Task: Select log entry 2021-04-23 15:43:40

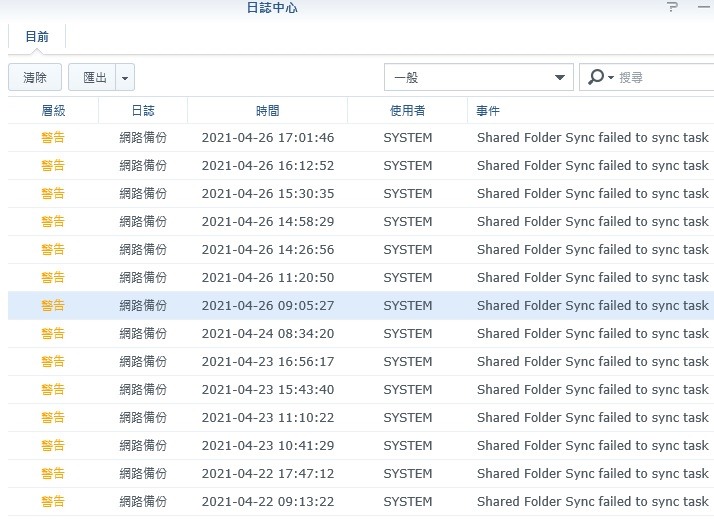Action: pos(361,389)
